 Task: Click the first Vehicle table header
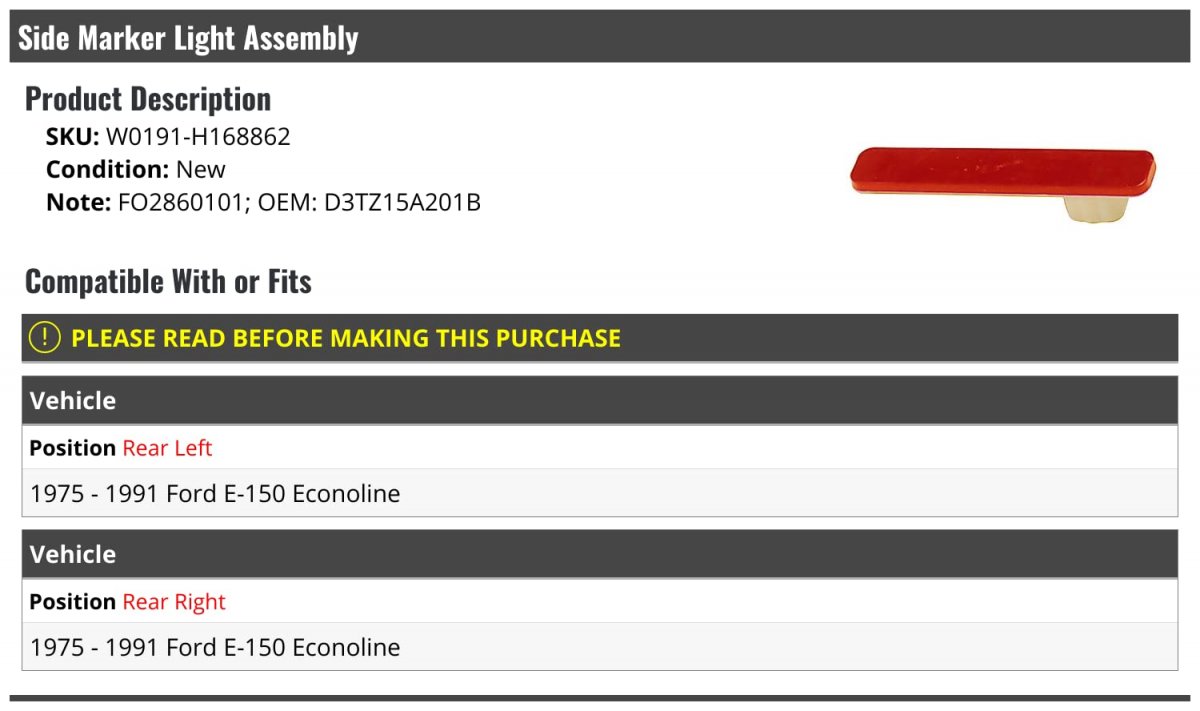tap(600, 401)
